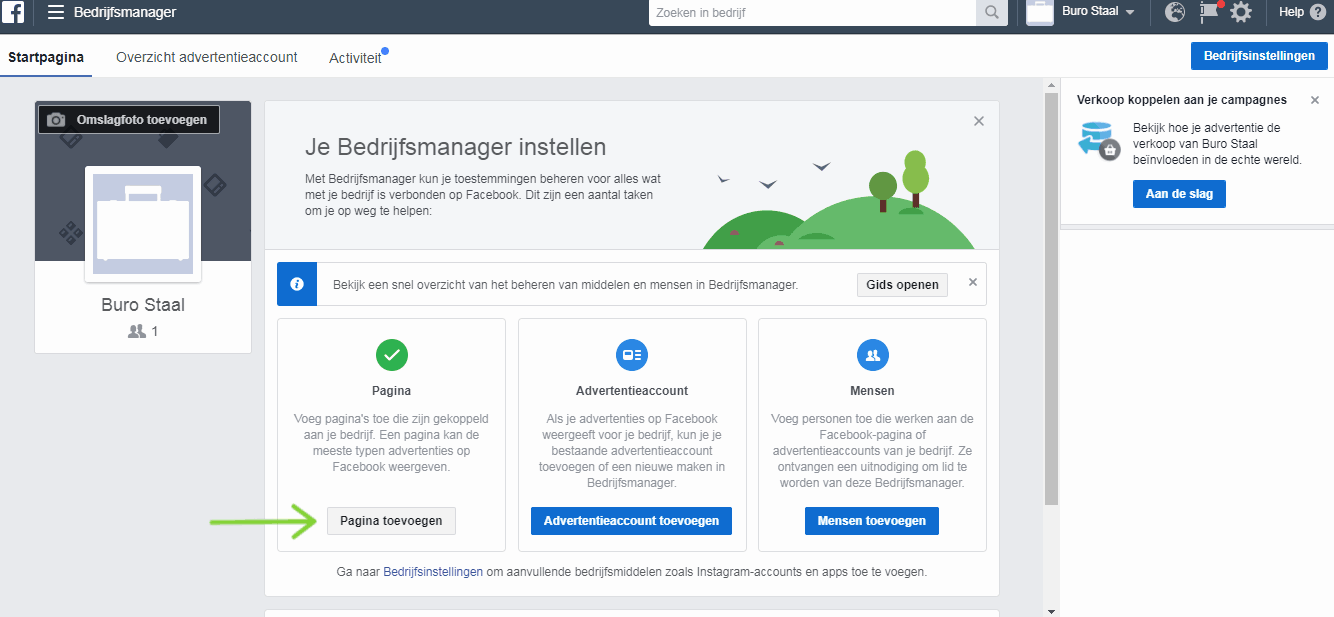Click the Aan de slag button
Image resolution: width=1334 pixels, height=617 pixels.
coord(1179,194)
